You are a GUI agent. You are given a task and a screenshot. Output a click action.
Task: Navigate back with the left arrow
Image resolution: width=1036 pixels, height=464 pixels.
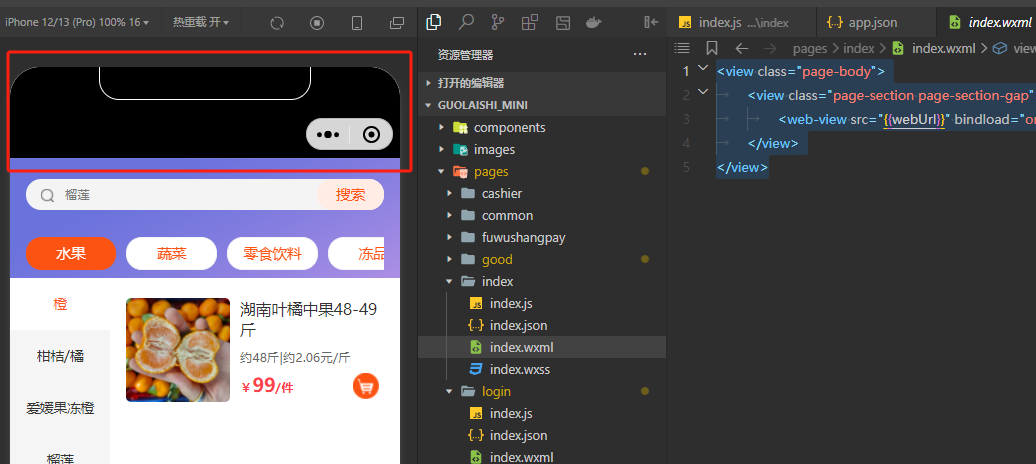(x=742, y=48)
